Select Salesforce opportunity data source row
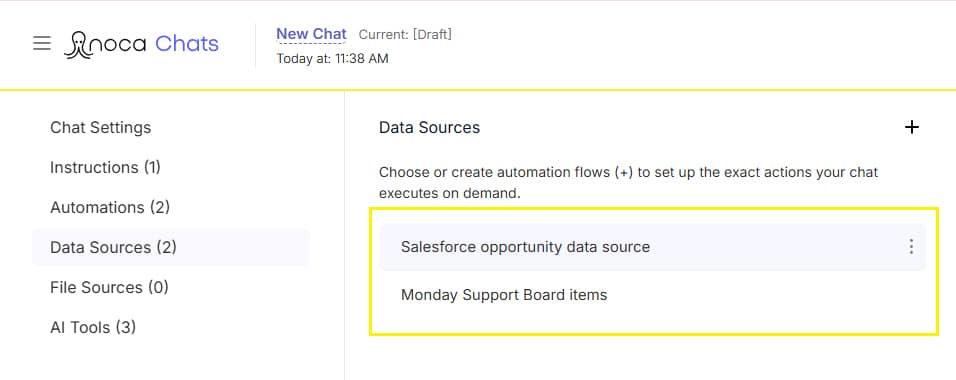The image size is (956, 380). 653,247
